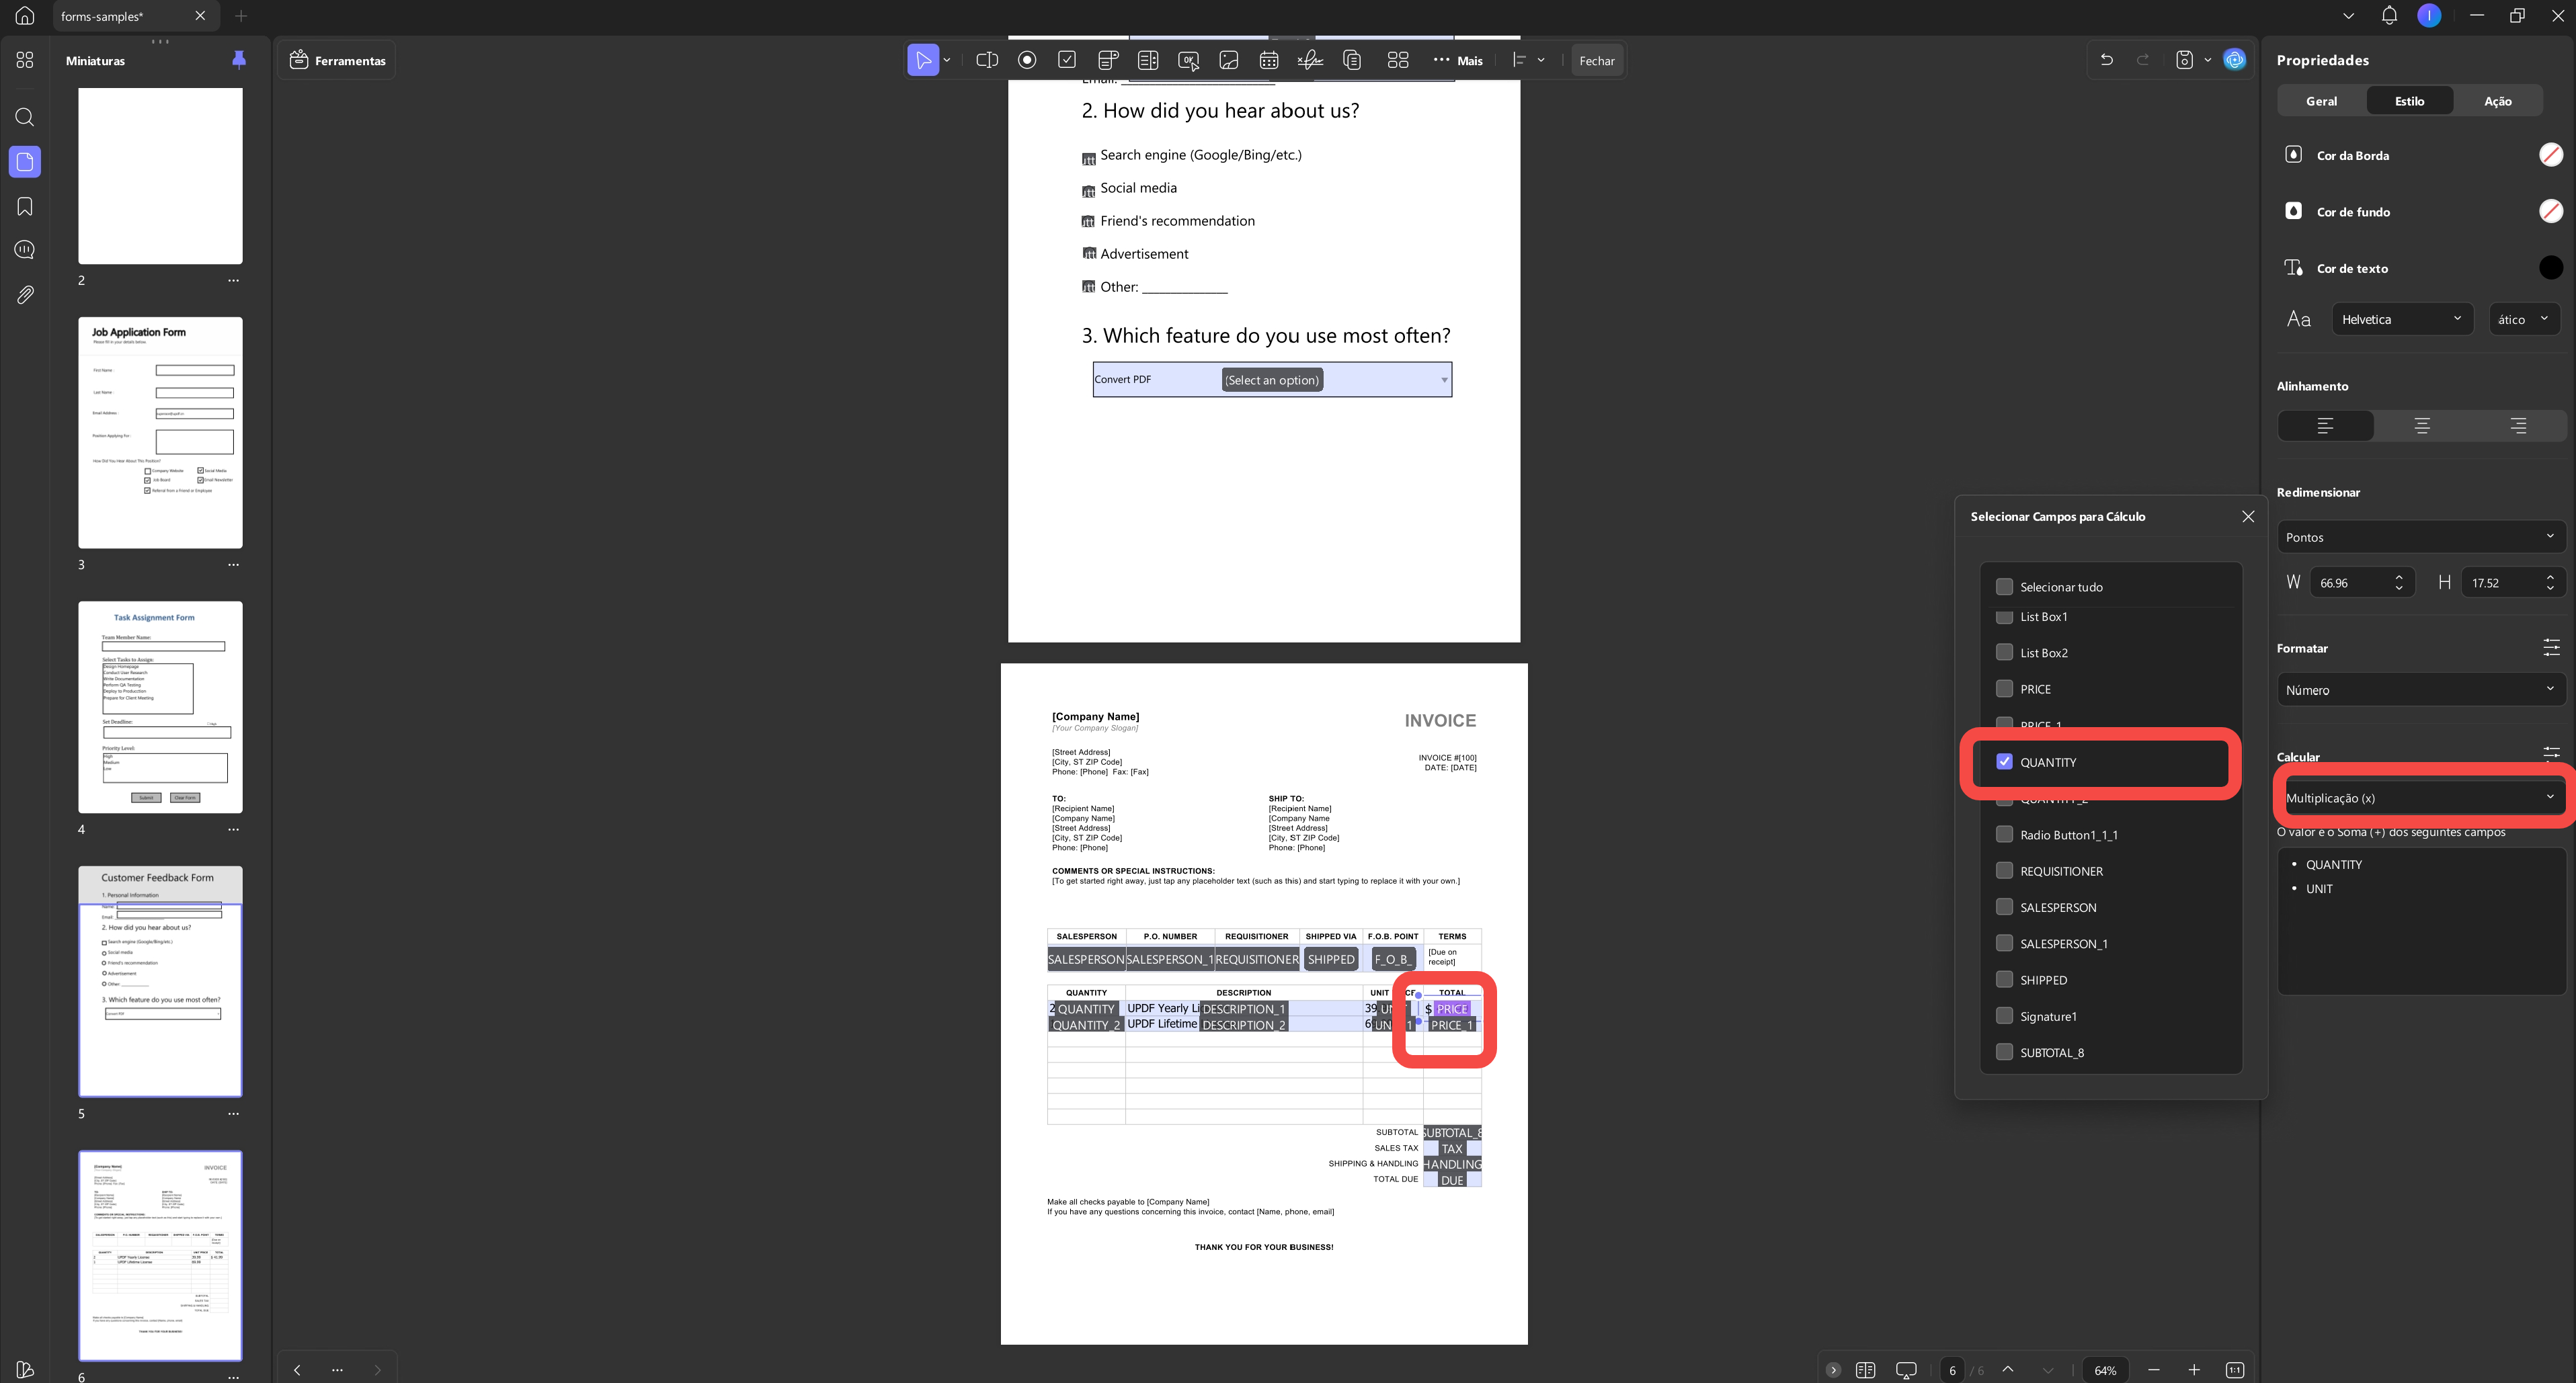Choose the radio button form tool

[1027, 60]
